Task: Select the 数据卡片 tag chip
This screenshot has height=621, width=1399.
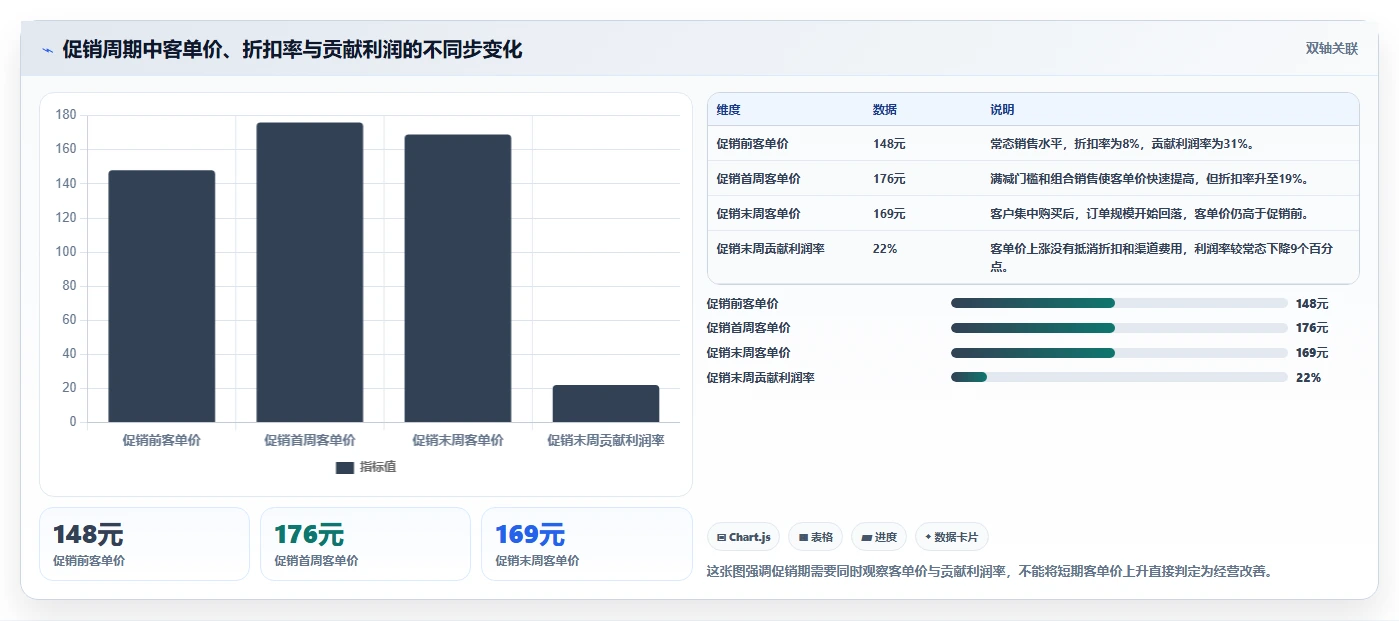Action: [x=952, y=537]
